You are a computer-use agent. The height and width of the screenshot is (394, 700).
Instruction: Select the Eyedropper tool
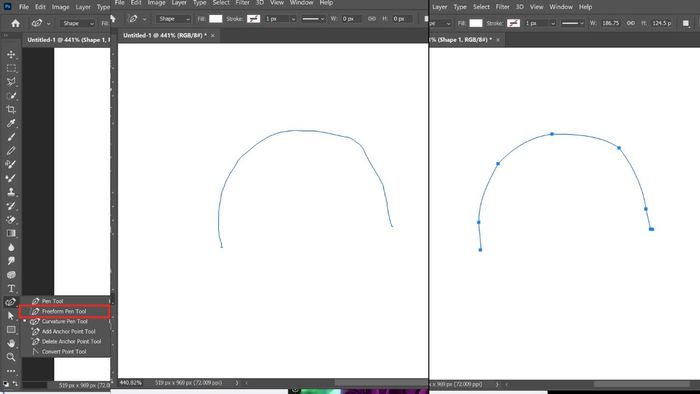(11, 123)
